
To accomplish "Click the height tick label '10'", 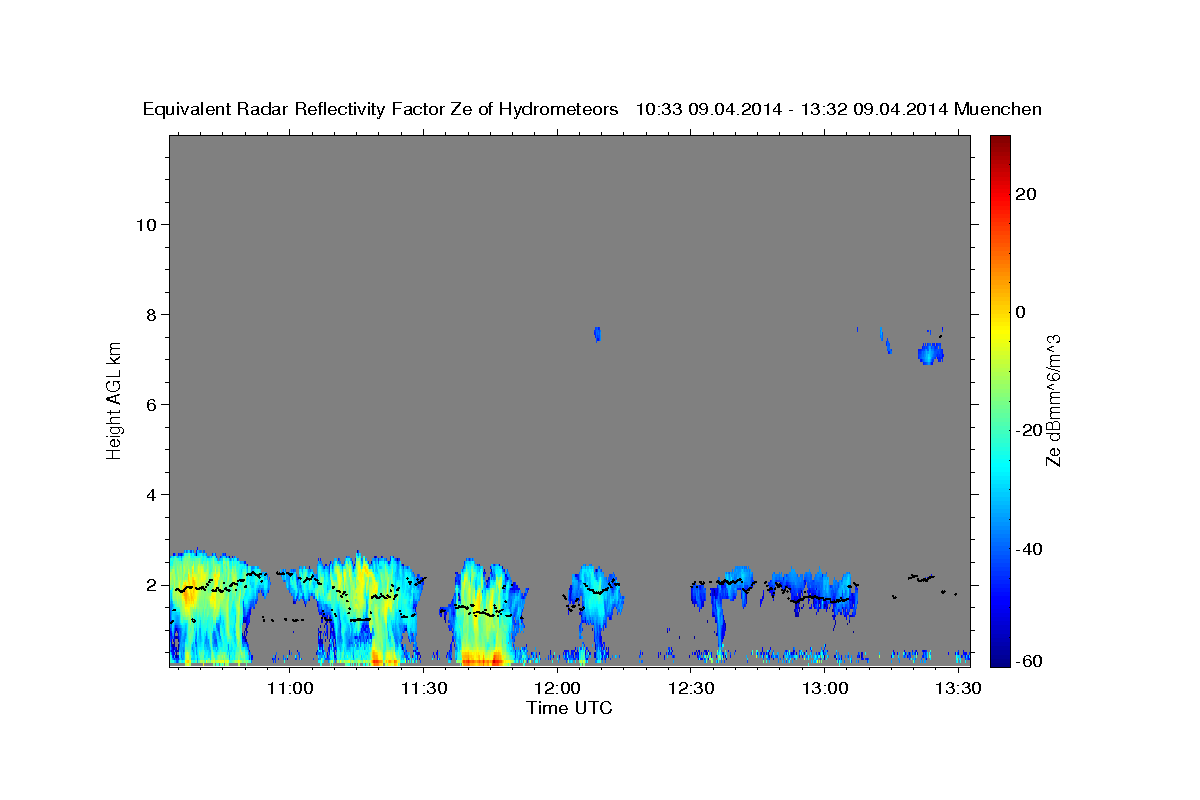I will tap(146, 224).
